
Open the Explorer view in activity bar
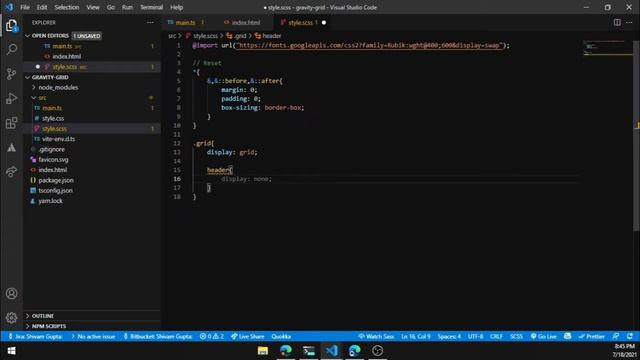point(11,26)
